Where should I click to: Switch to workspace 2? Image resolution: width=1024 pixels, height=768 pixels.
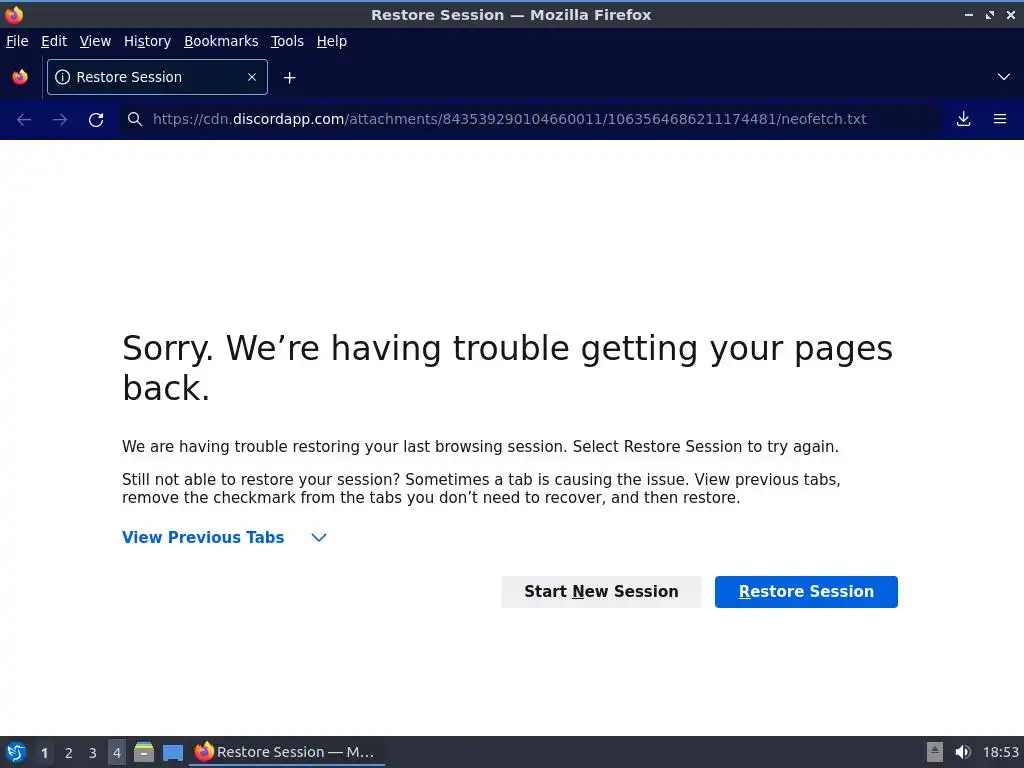coord(69,753)
